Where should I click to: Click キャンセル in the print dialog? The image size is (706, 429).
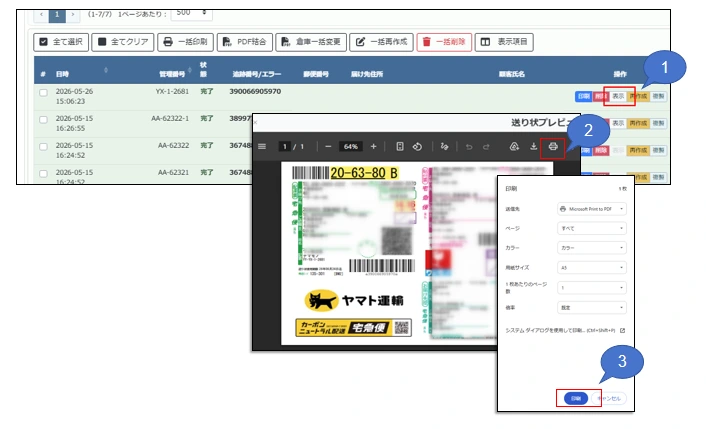pyautogui.click(x=609, y=398)
